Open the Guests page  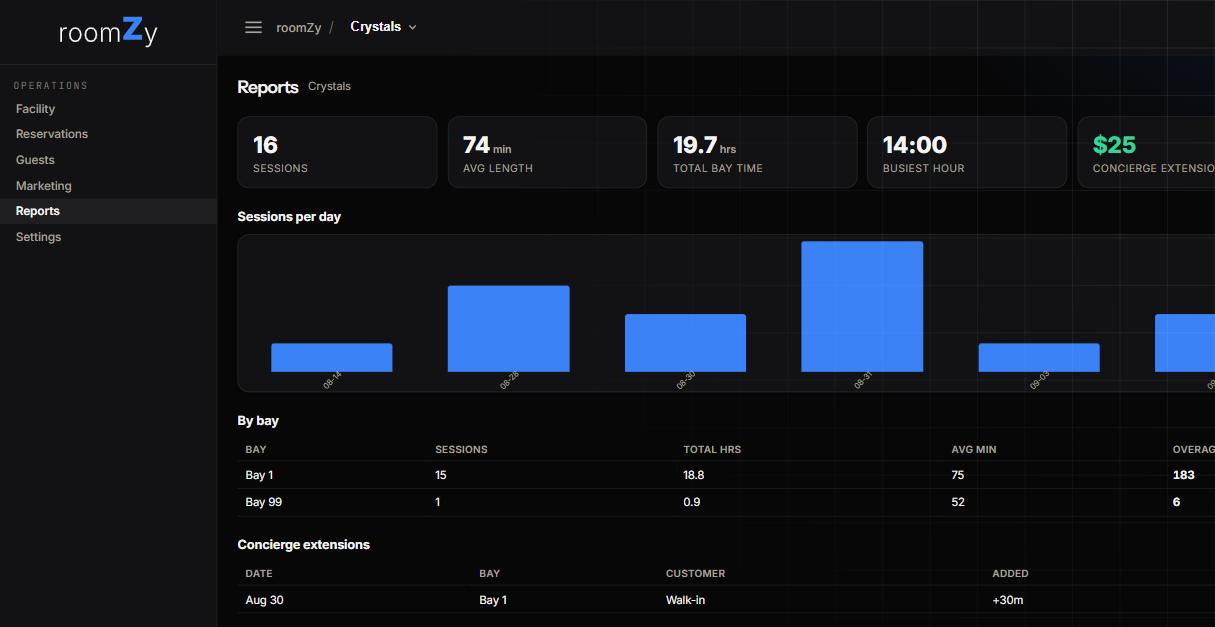(x=108, y=160)
